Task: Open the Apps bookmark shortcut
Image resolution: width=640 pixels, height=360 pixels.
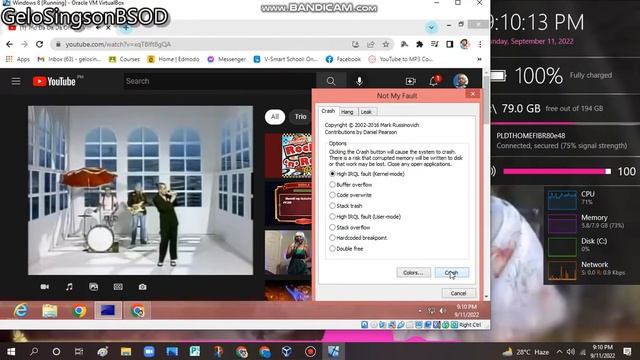Action: pyautogui.click(x=18, y=59)
